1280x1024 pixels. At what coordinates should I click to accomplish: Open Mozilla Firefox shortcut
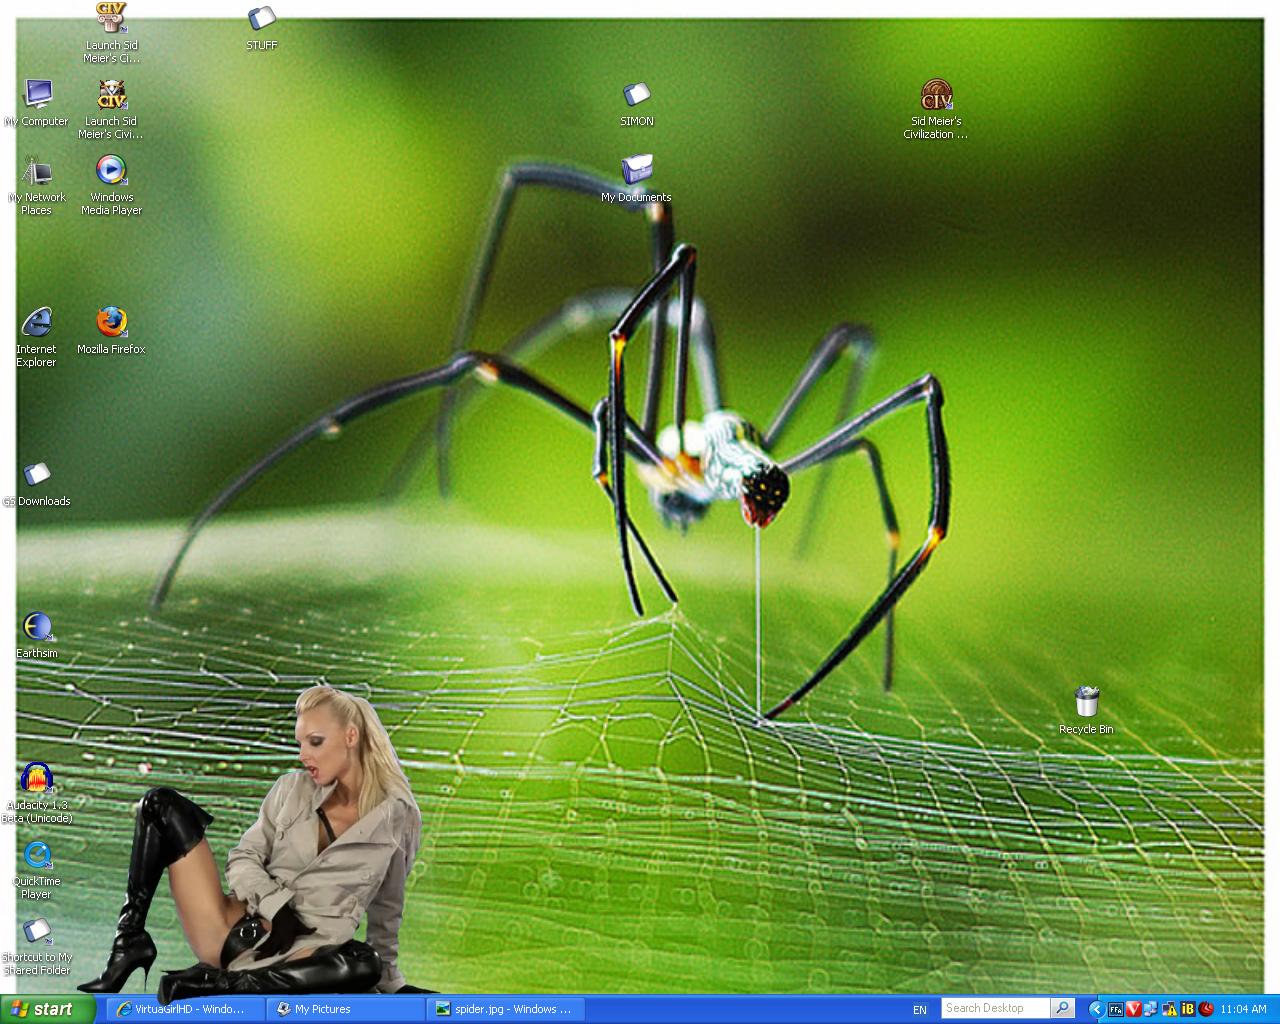pyautogui.click(x=111, y=323)
